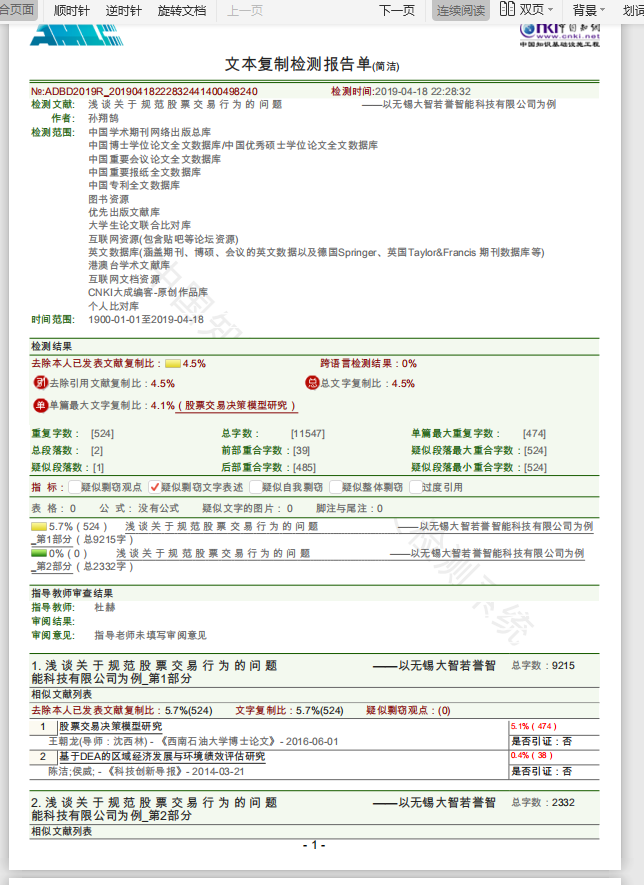Image resolution: width=644 pixels, height=885 pixels.
Task: Go to next page with 下一页
Action: [x=397, y=10]
